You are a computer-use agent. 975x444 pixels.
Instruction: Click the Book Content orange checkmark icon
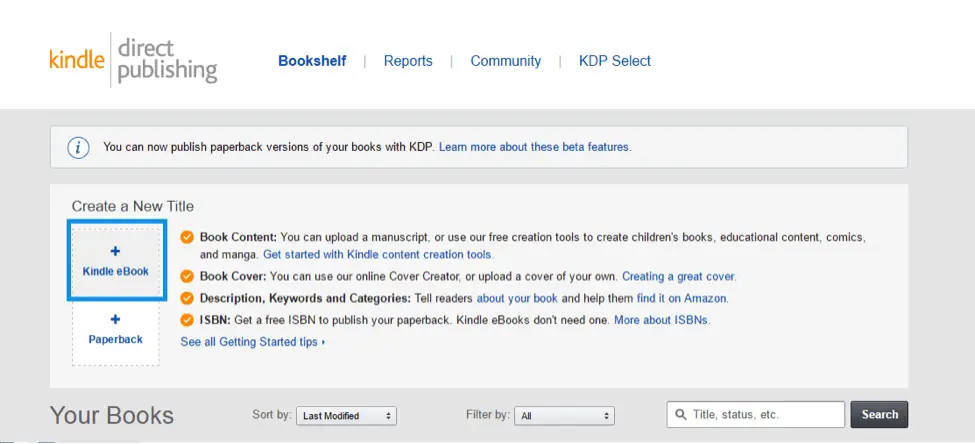tap(187, 238)
